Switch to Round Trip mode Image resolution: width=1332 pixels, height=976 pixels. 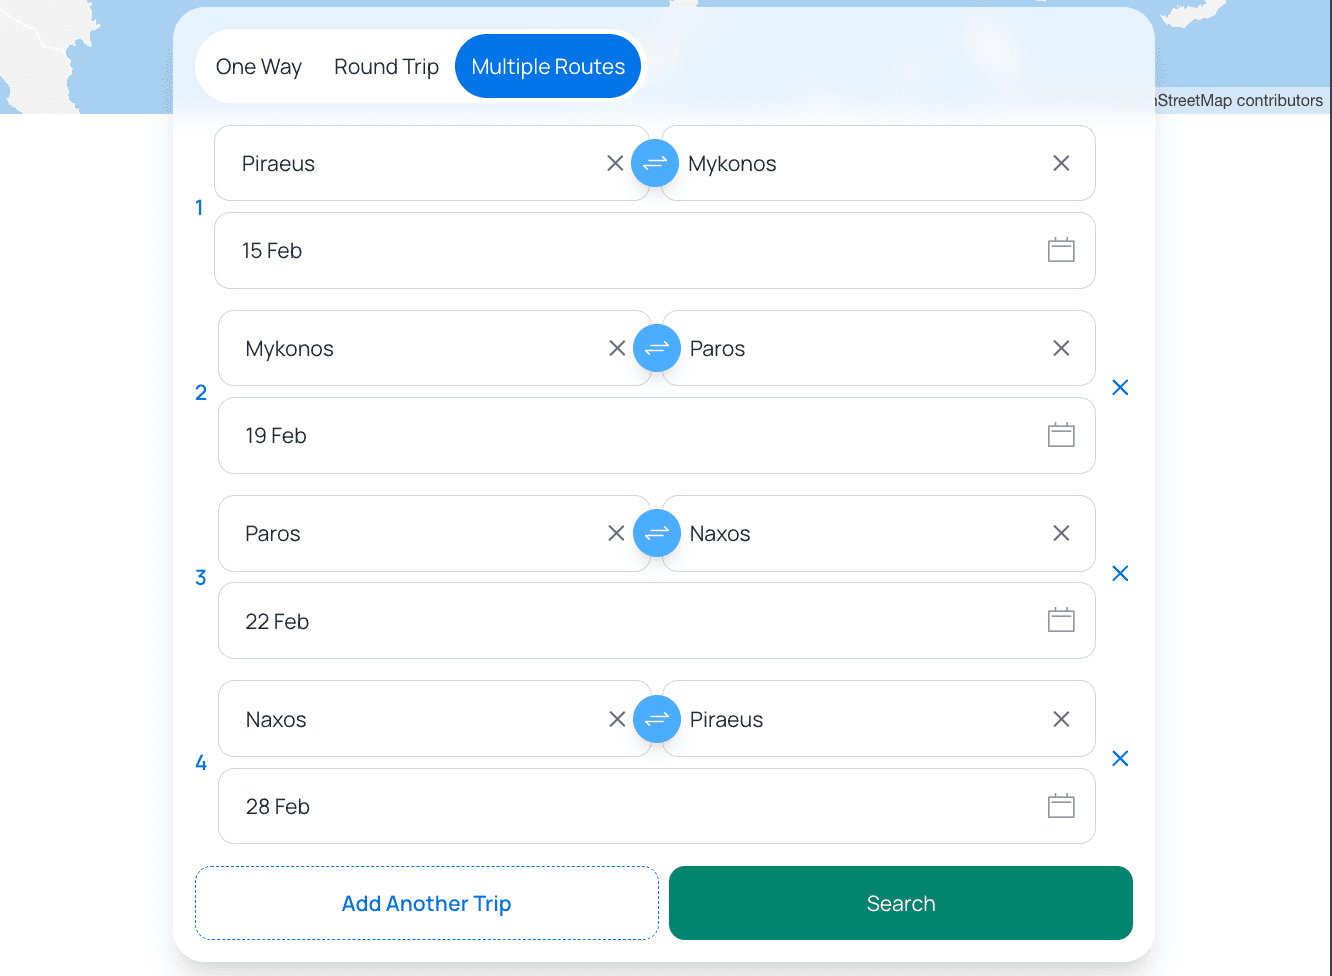click(386, 66)
